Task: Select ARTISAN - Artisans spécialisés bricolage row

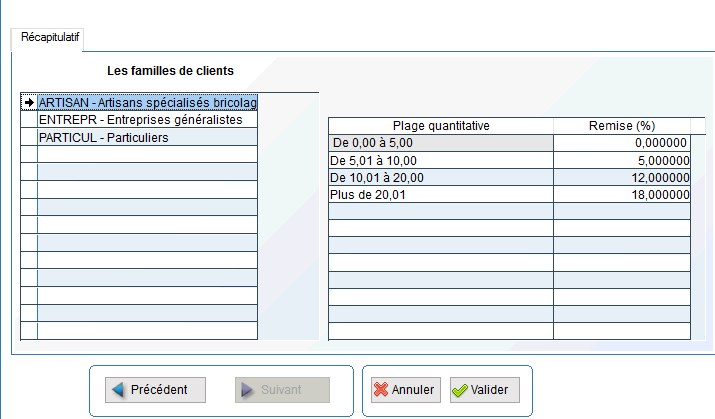Action: click(147, 102)
